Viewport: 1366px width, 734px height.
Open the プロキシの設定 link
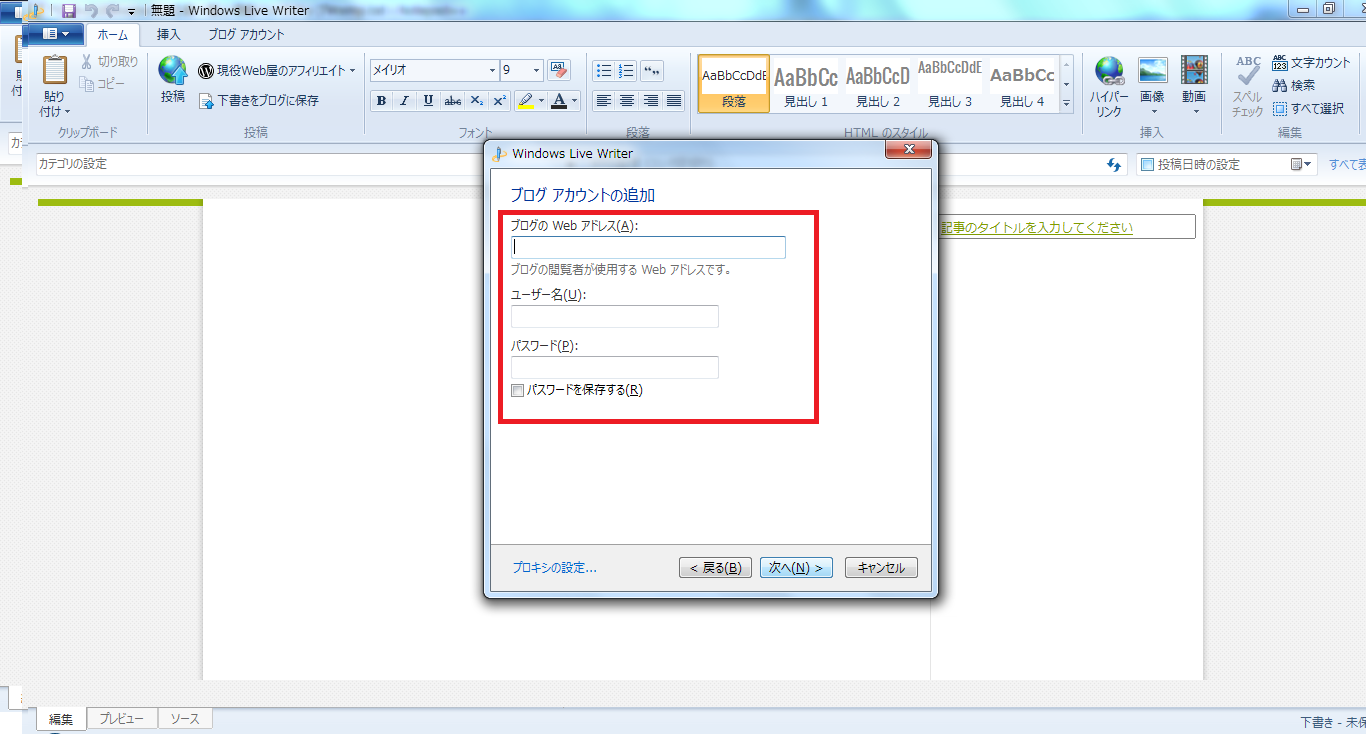pos(555,568)
